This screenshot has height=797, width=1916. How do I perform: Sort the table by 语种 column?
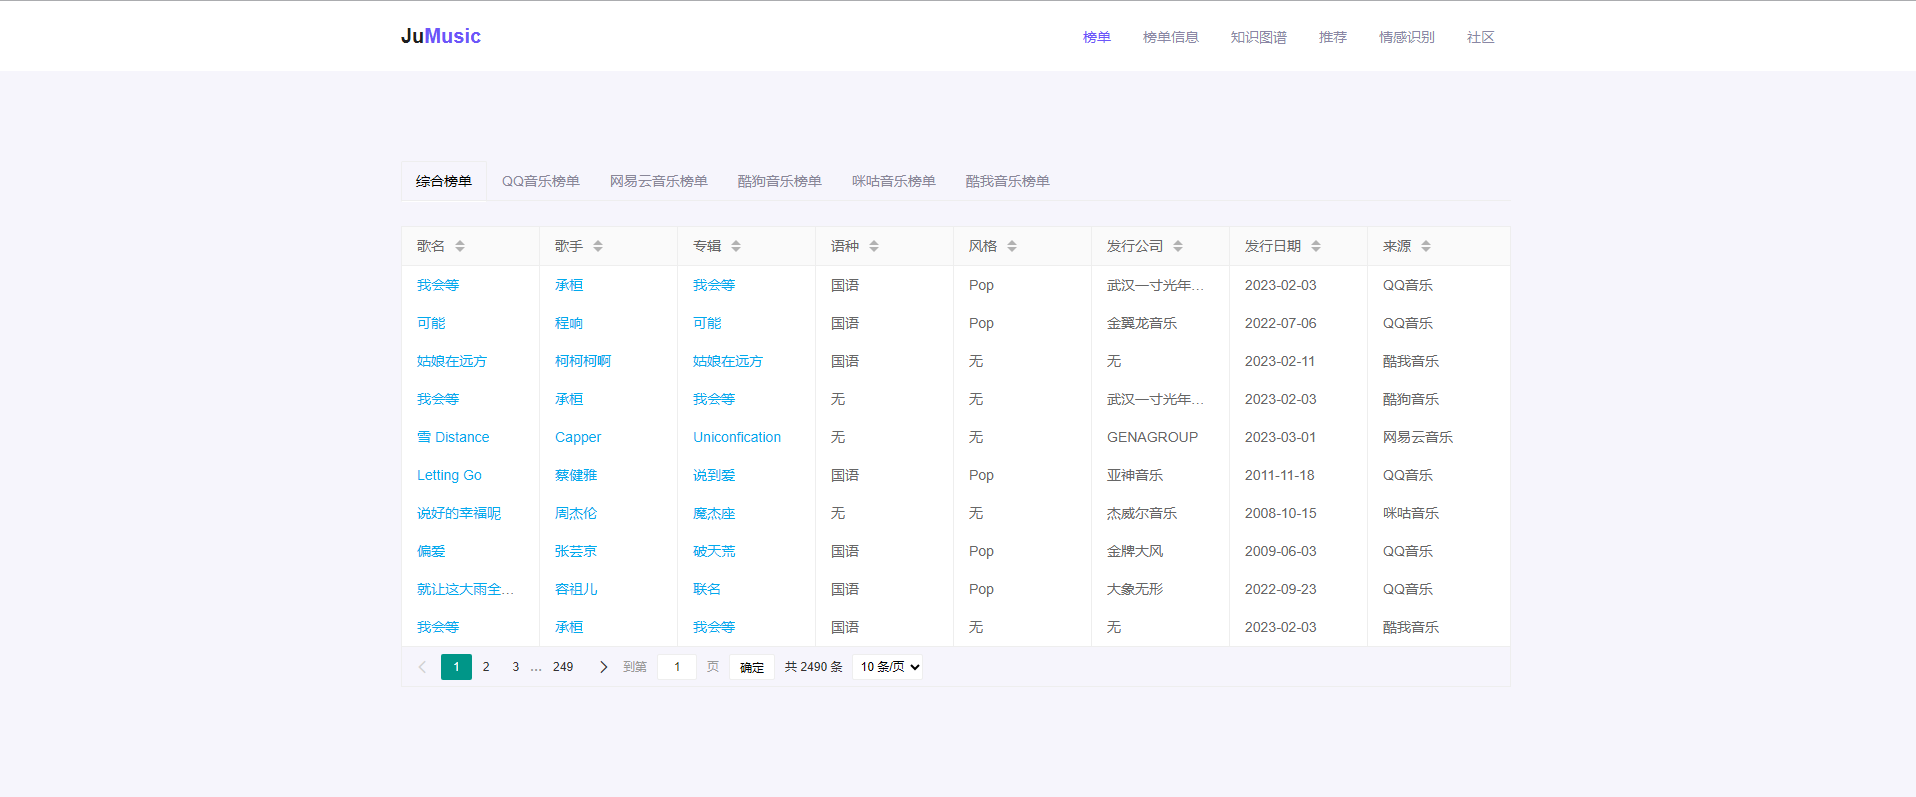[x=874, y=246]
